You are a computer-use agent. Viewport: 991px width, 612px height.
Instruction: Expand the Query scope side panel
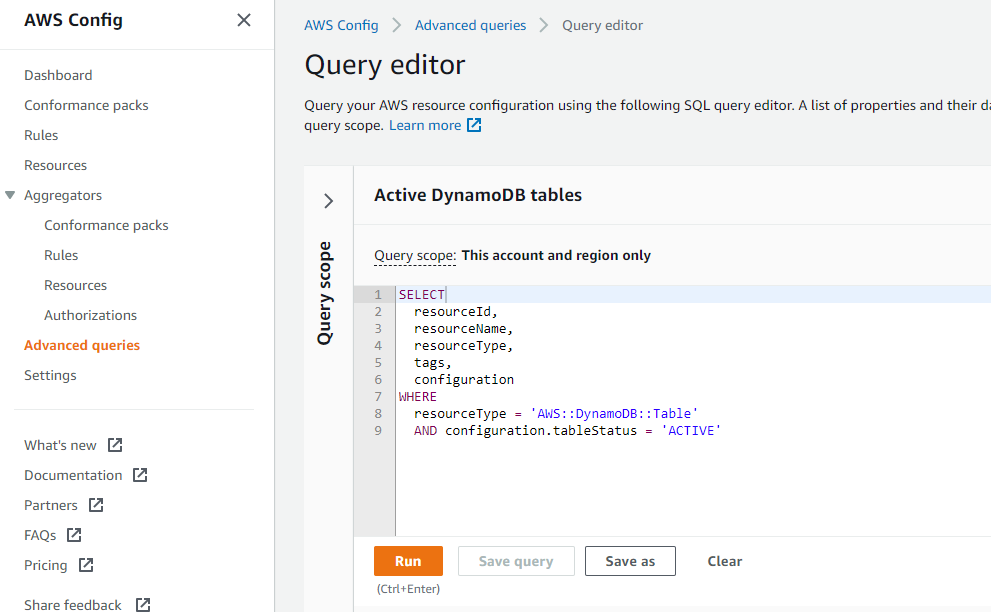[x=328, y=200]
